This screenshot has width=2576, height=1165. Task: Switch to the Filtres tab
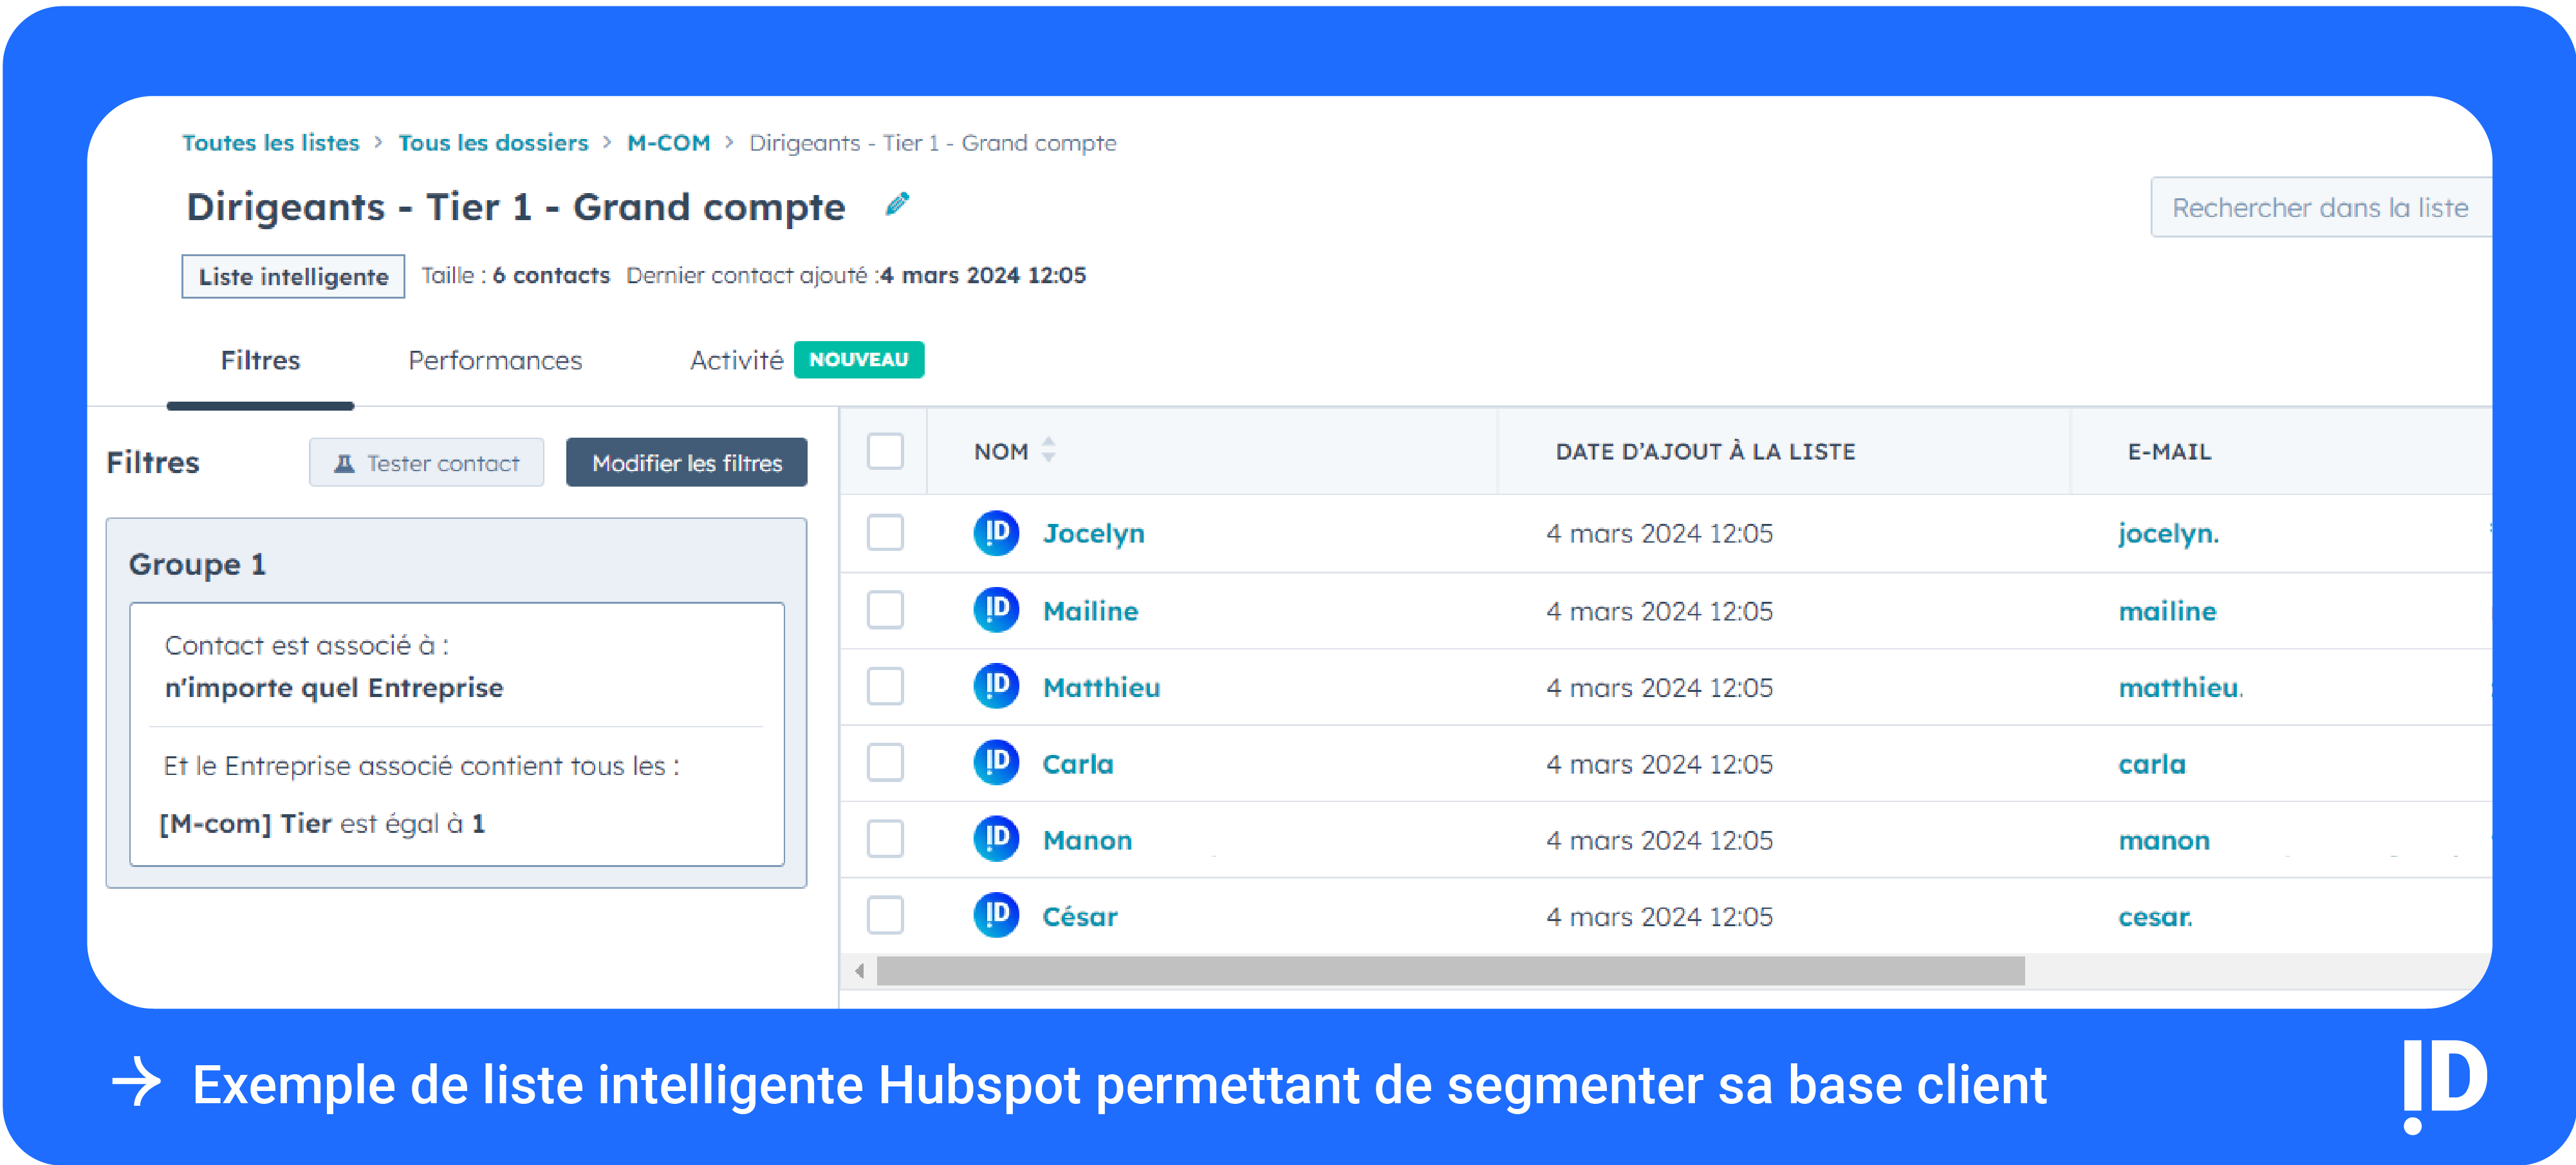tap(260, 360)
